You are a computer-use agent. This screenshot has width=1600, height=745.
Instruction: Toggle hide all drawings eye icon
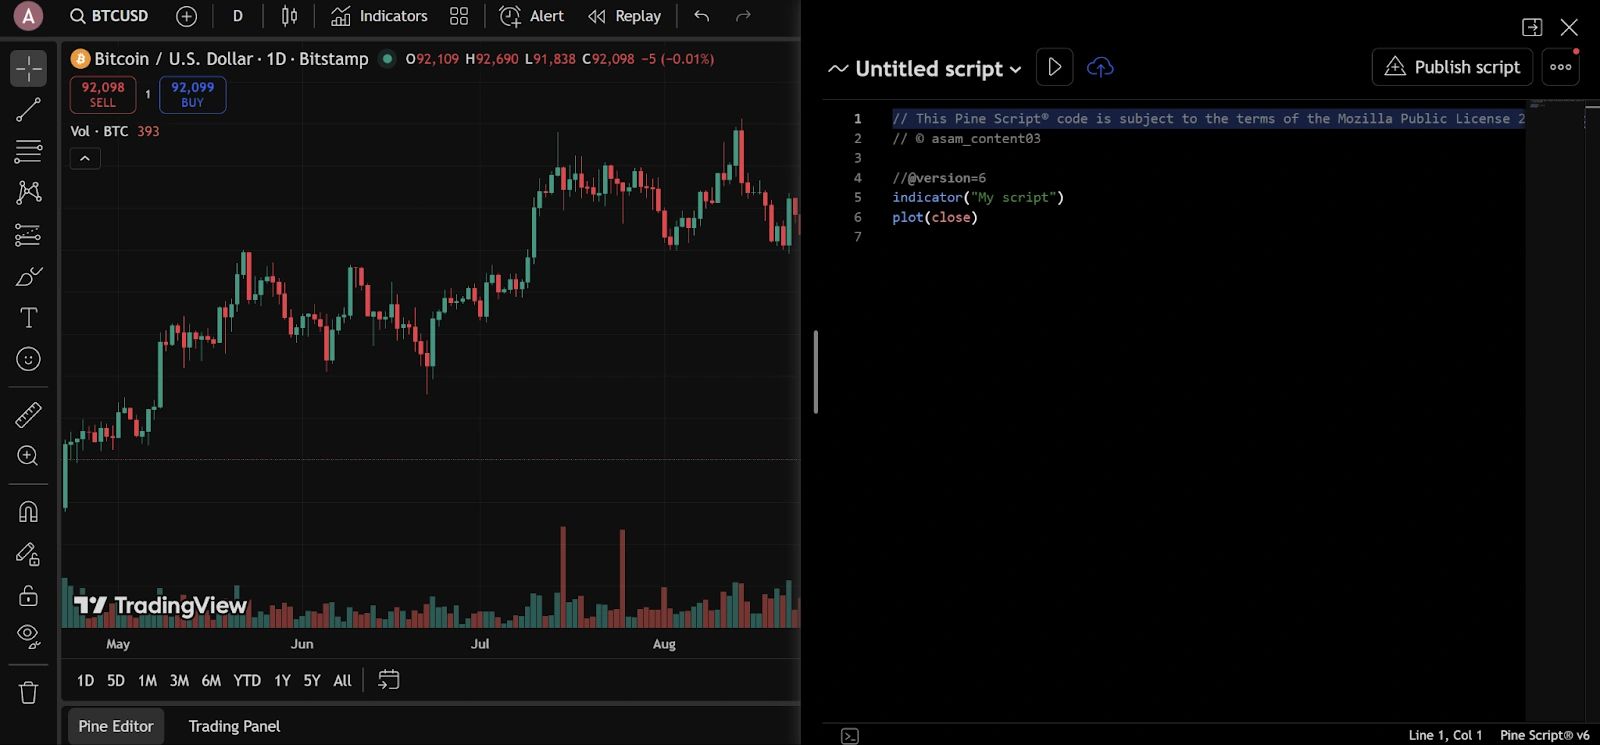pos(28,636)
